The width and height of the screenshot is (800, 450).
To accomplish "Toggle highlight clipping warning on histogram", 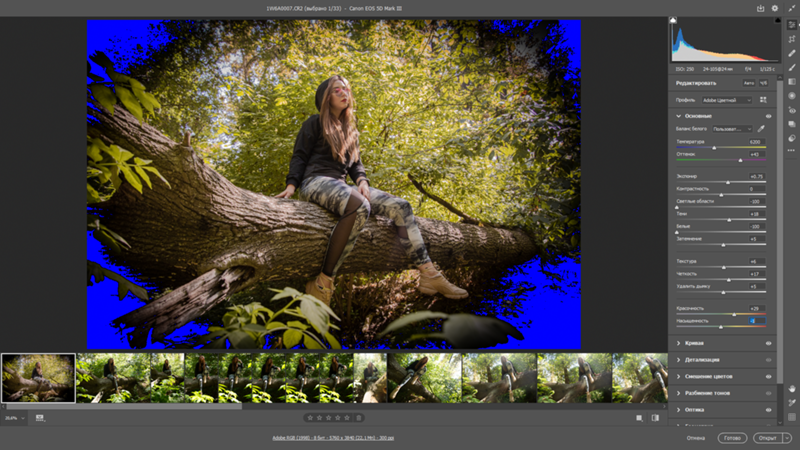I will (778, 20).
